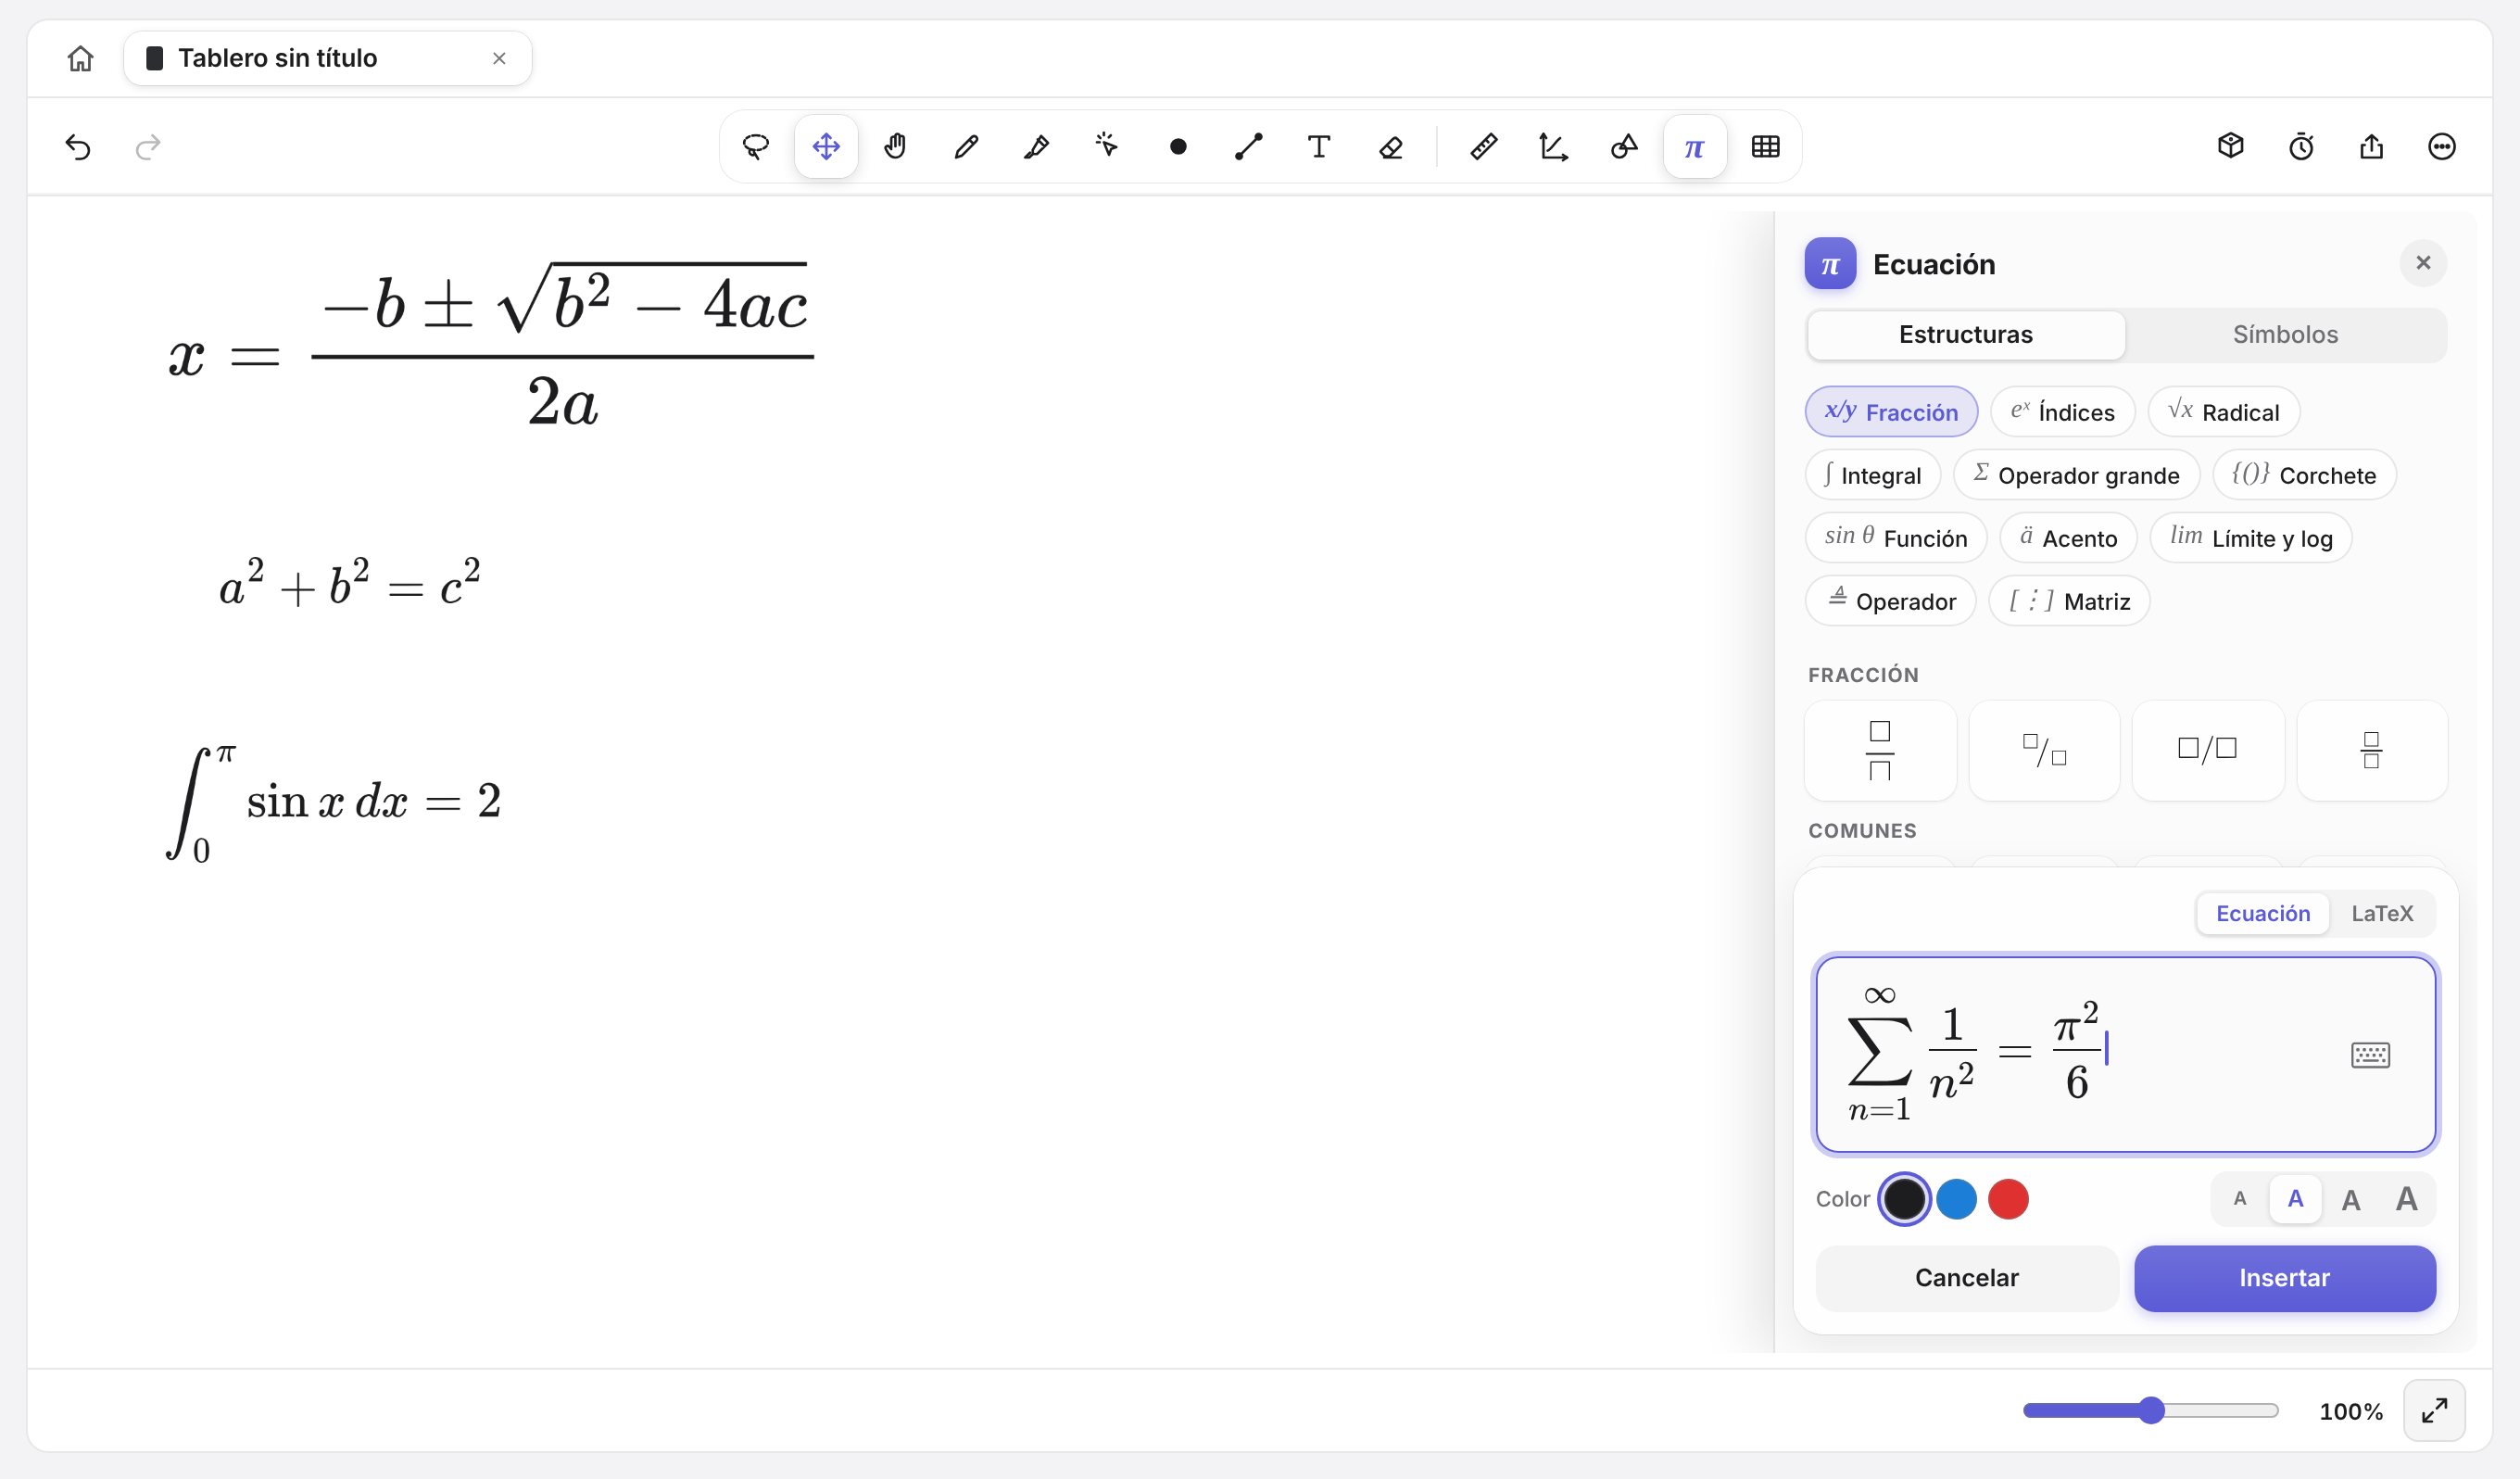Select the Límite y log chip
Image resolution: width=2520 pixels, height=1479 pixels.
(2251, 538)
